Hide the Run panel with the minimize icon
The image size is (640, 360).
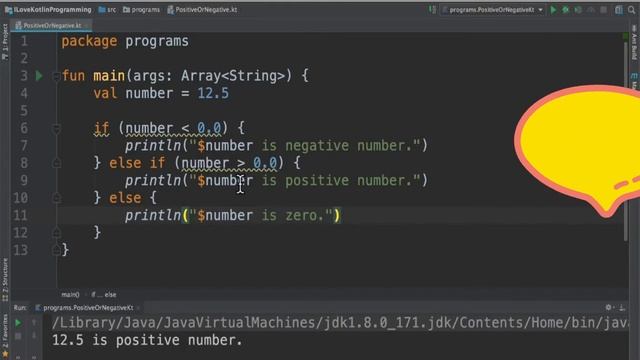pos(622,307)
